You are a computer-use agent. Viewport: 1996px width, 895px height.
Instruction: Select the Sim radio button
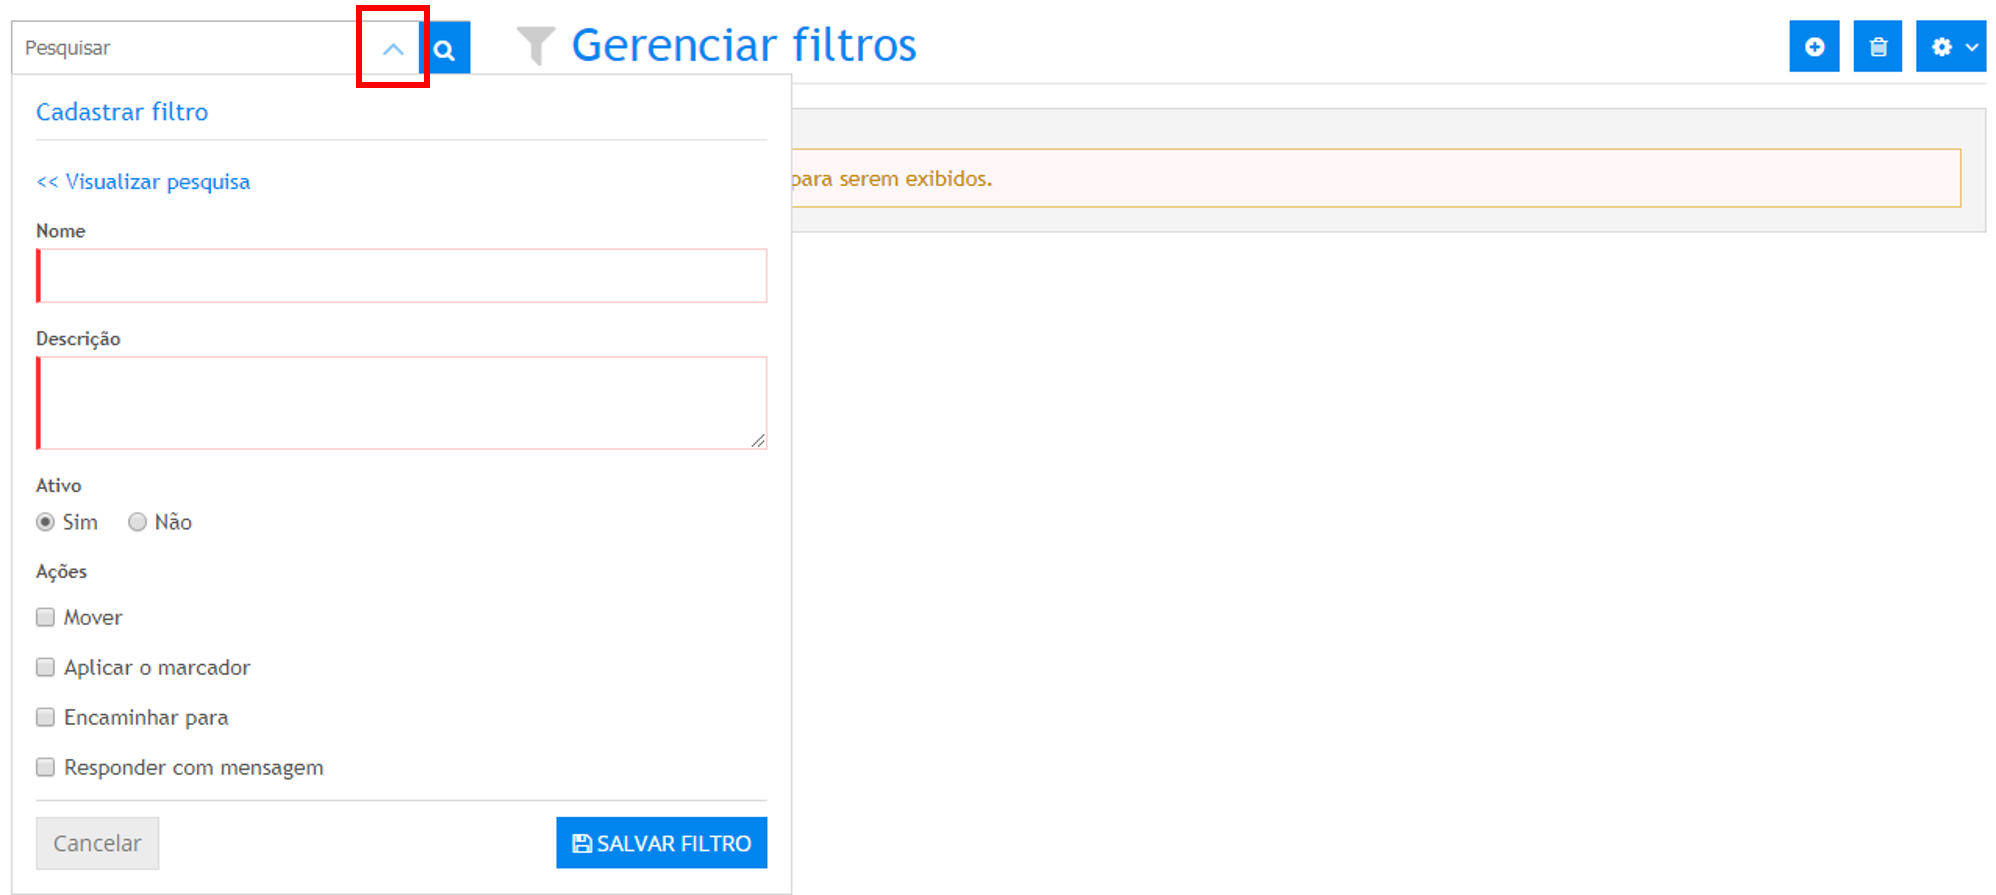[x=45, y=522]
